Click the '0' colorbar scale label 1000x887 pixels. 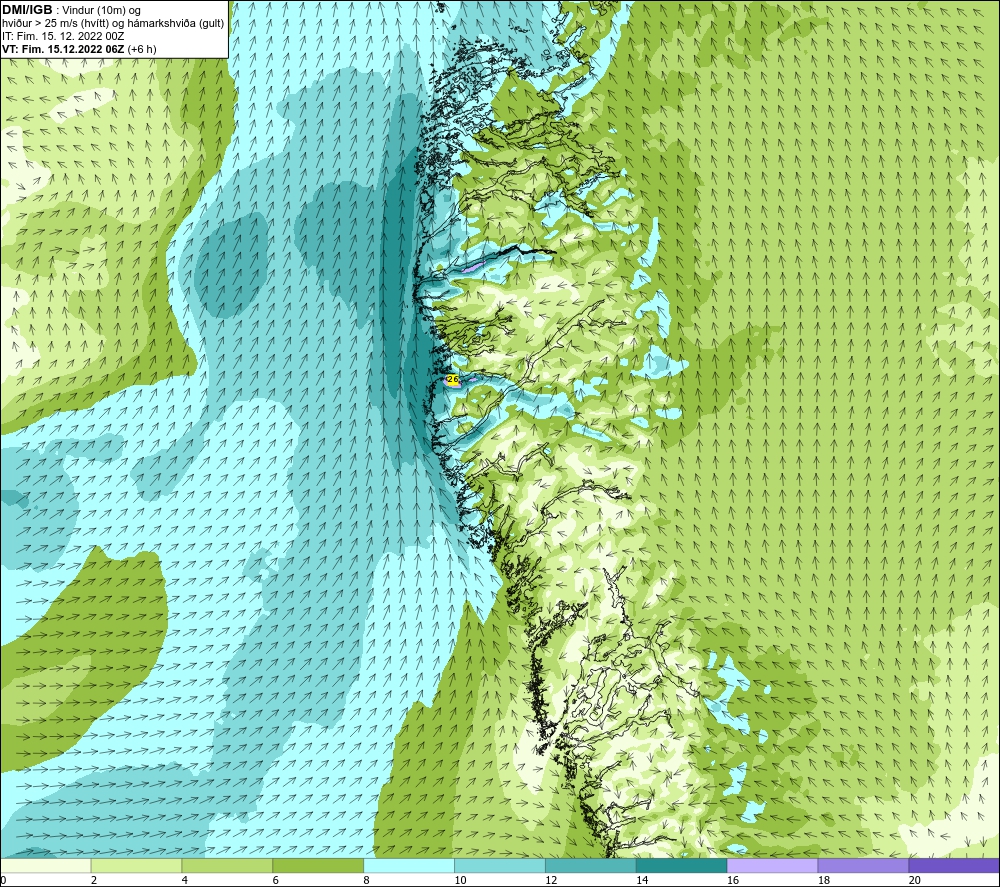3,880
